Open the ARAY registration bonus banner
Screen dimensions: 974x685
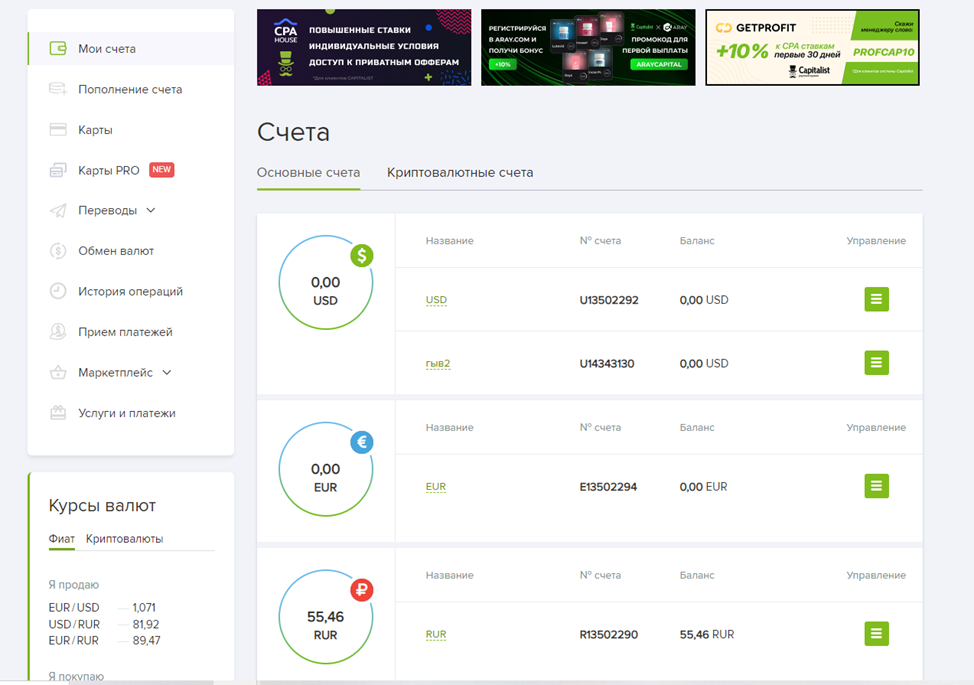point(588,47)
